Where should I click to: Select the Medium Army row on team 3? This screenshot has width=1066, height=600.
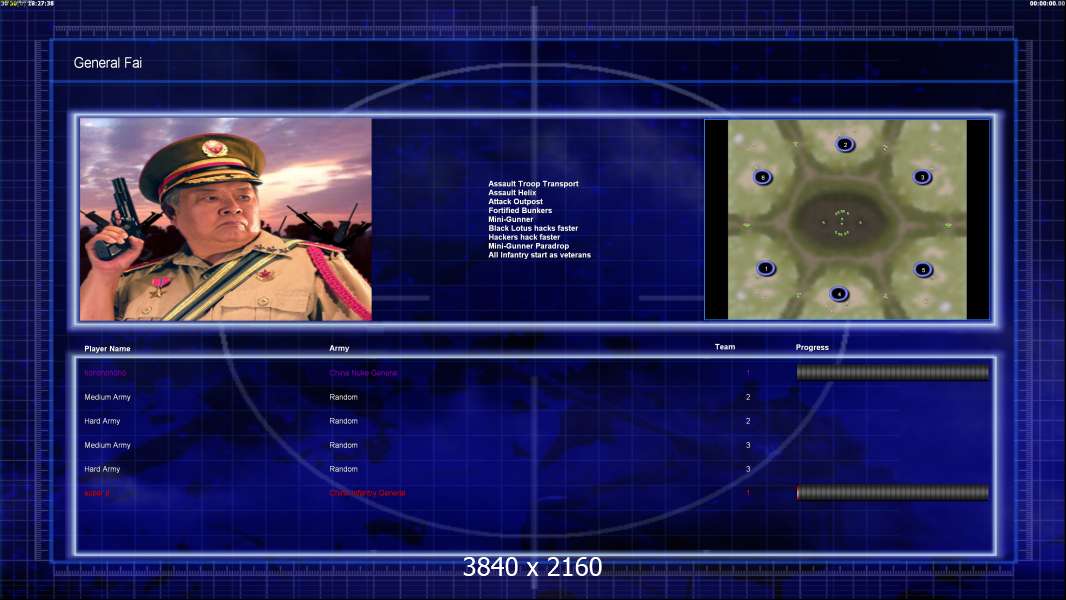536,445
